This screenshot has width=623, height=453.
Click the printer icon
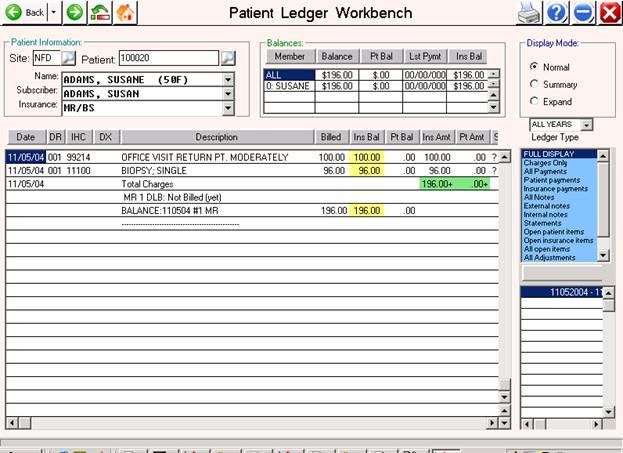pyautogui.click(x=528, y=13)
